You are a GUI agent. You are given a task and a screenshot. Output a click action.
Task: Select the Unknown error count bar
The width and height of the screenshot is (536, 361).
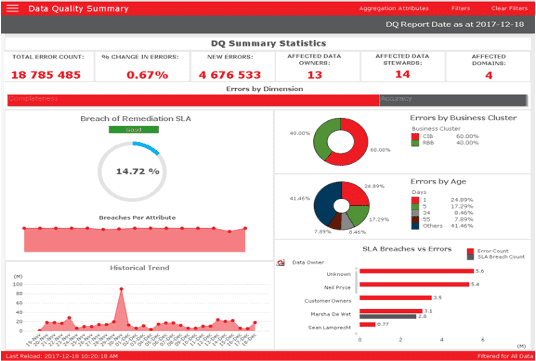click(417, 271)
